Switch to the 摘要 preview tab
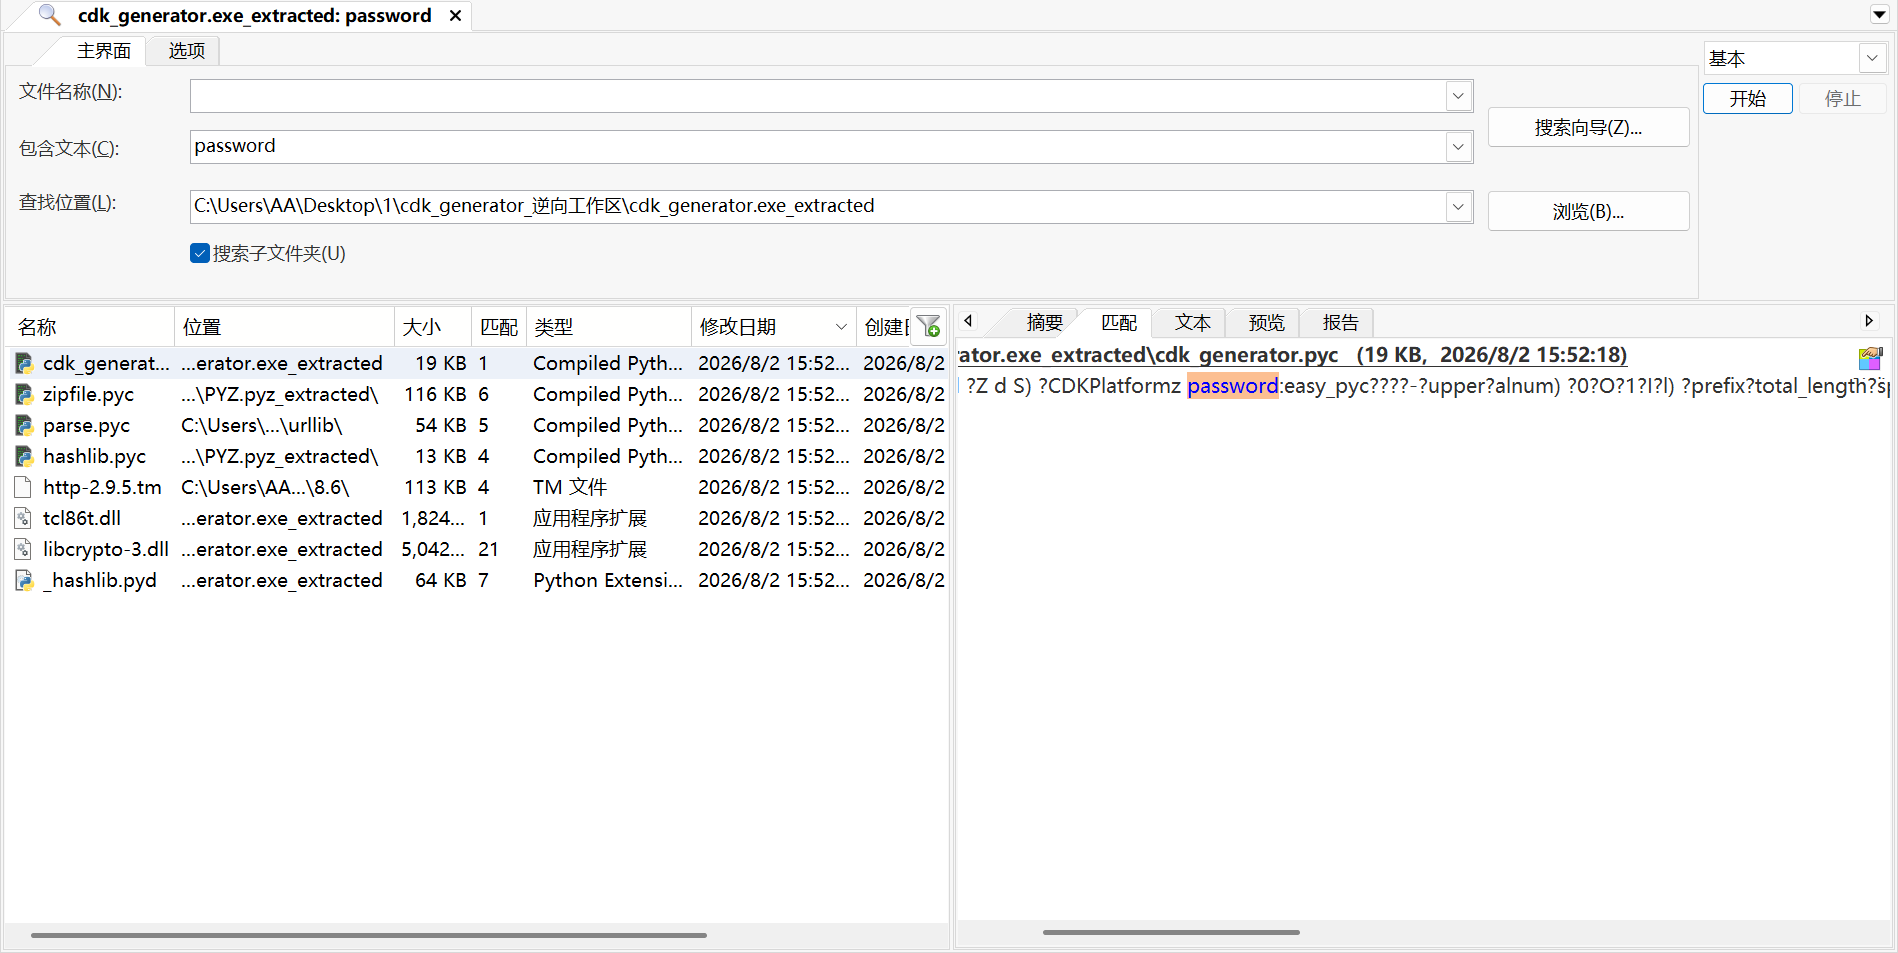 pos(1044,323)
